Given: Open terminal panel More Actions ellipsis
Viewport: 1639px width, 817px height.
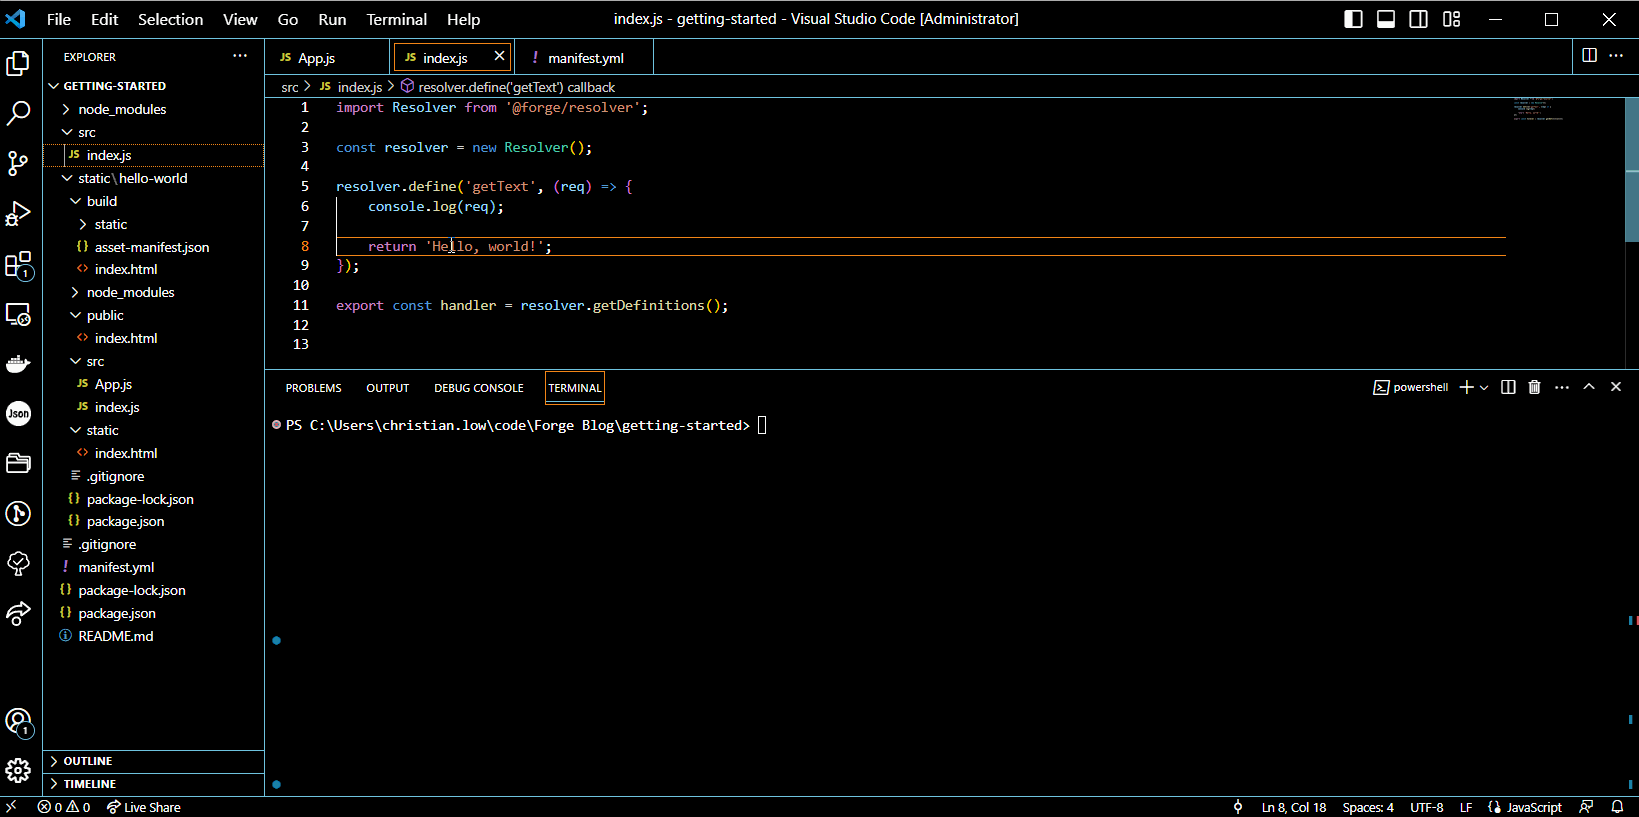Looking at the screenshot, I should pos(1562,387).
